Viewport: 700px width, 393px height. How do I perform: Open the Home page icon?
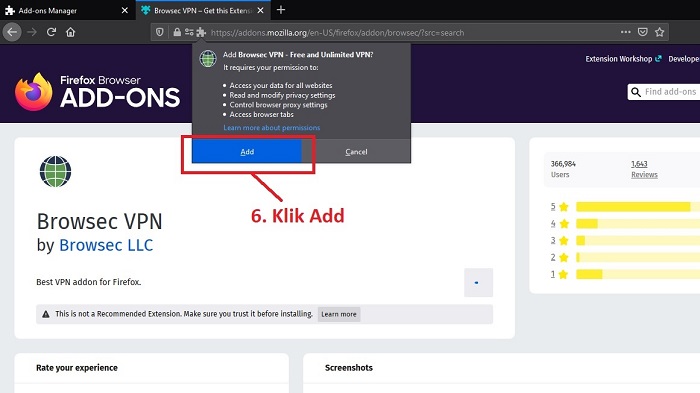[x=71, y=32]
